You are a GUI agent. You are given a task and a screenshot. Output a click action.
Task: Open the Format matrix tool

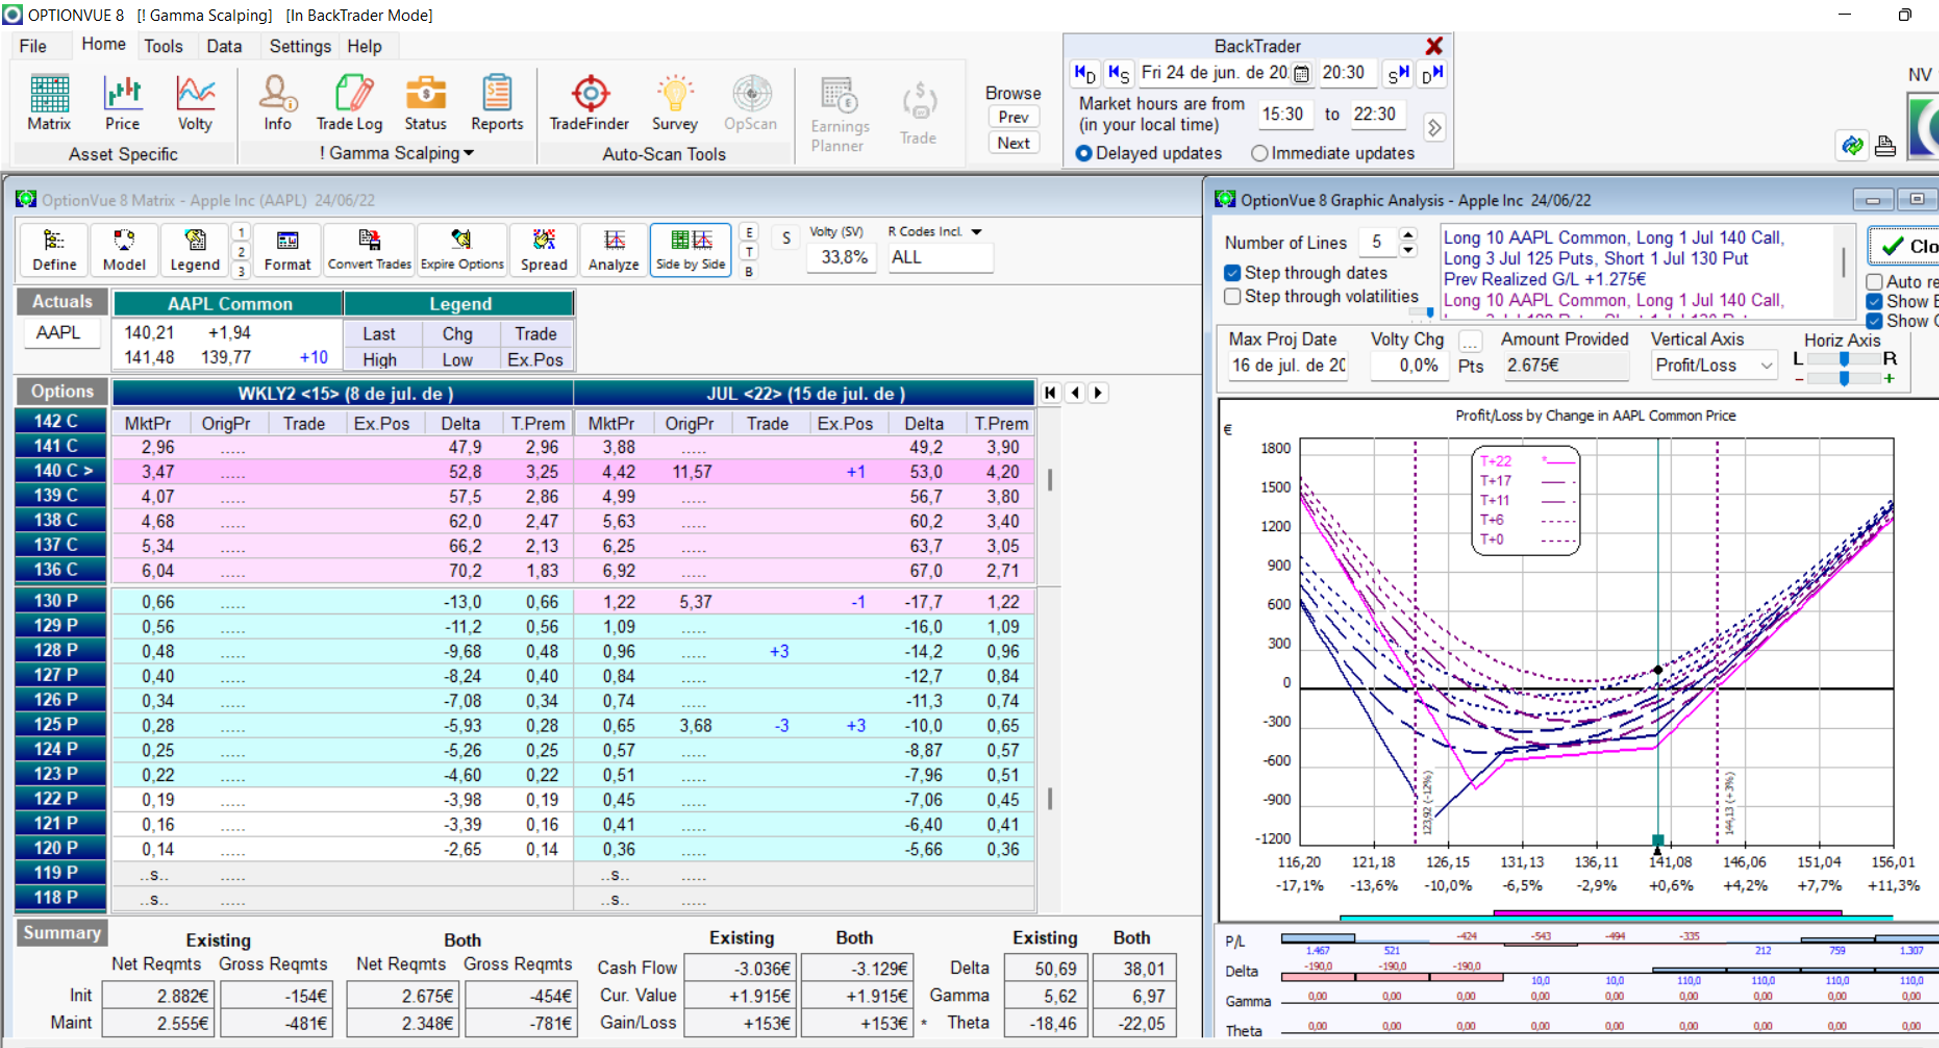point(287,249)
